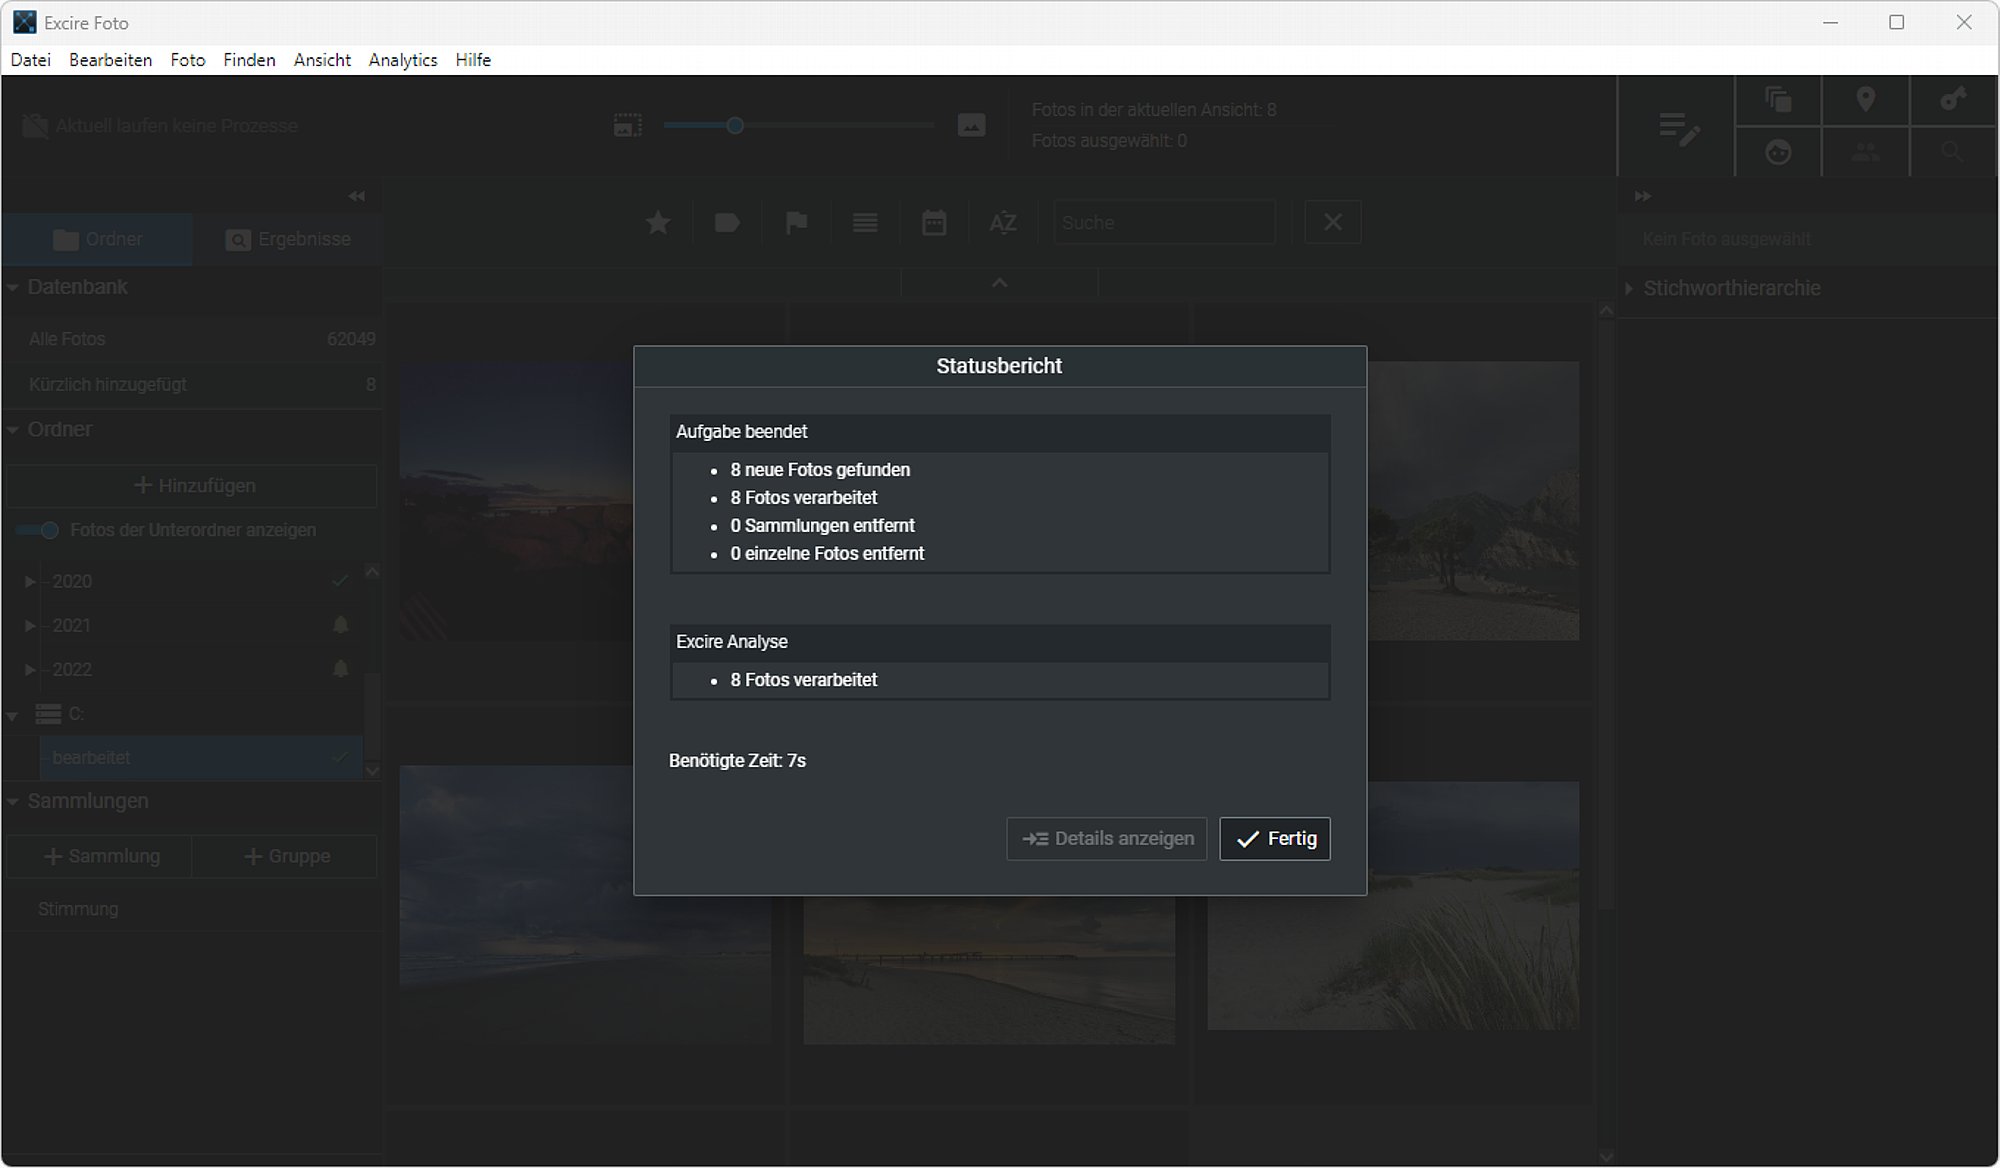Click the star rating filter icon
The height and width of the screenshot is (1168, 2000).
pyautogui.click(x=658, y=222)
